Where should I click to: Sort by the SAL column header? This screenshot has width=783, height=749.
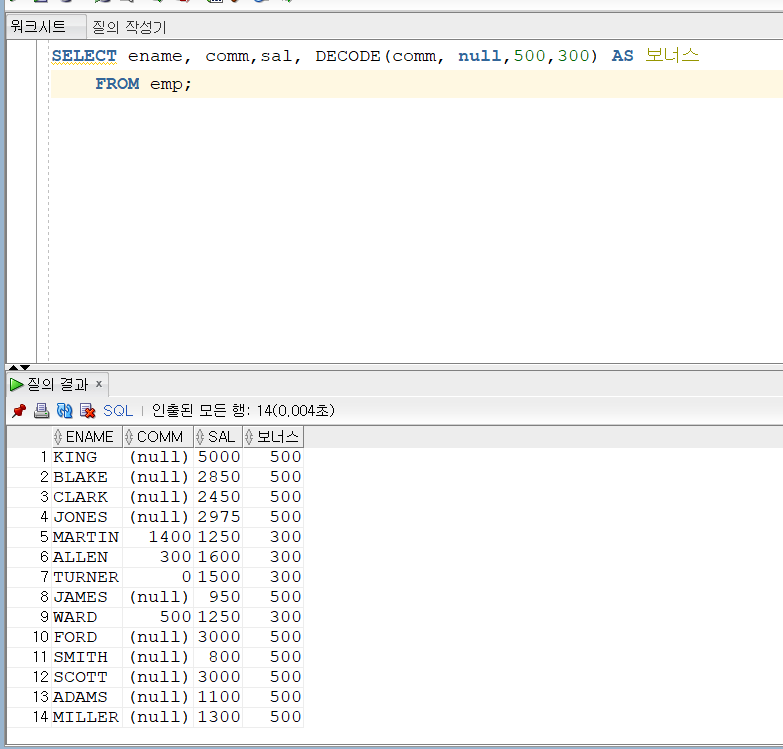point(218,437)
